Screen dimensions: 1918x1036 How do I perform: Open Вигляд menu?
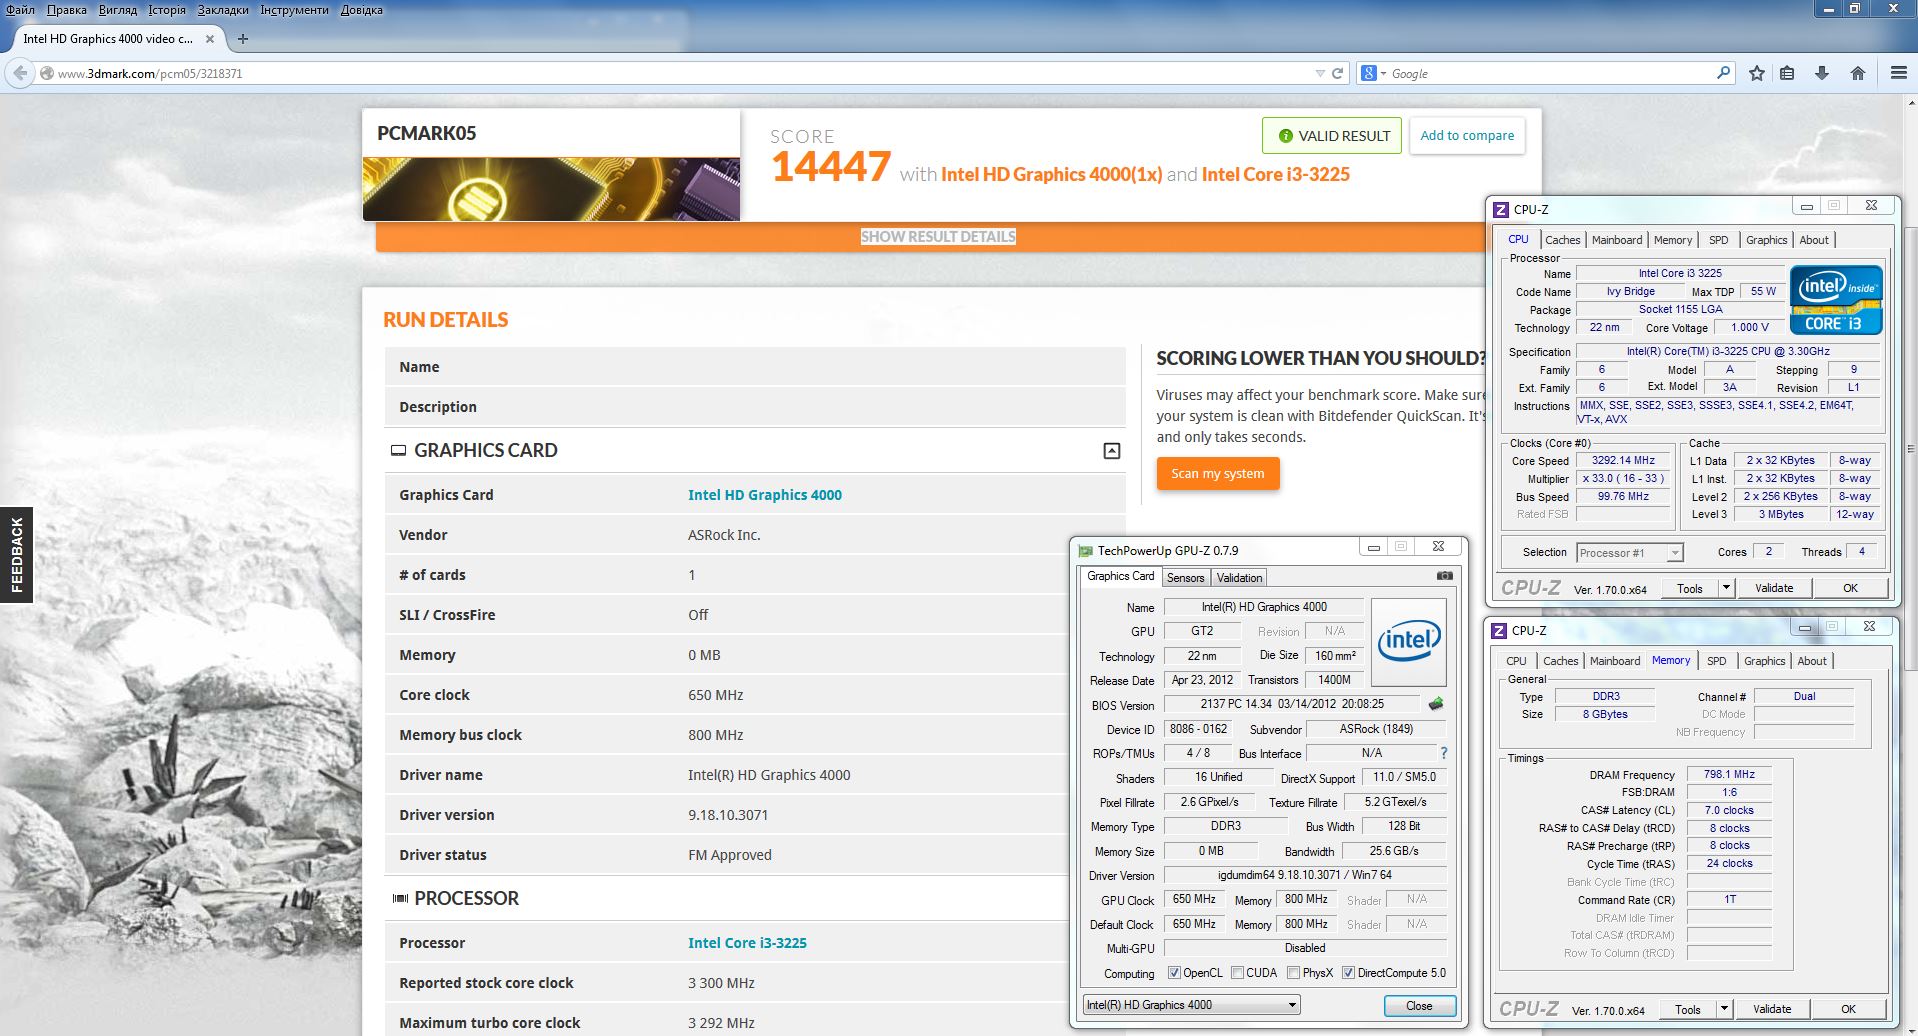tap(118, 10)
